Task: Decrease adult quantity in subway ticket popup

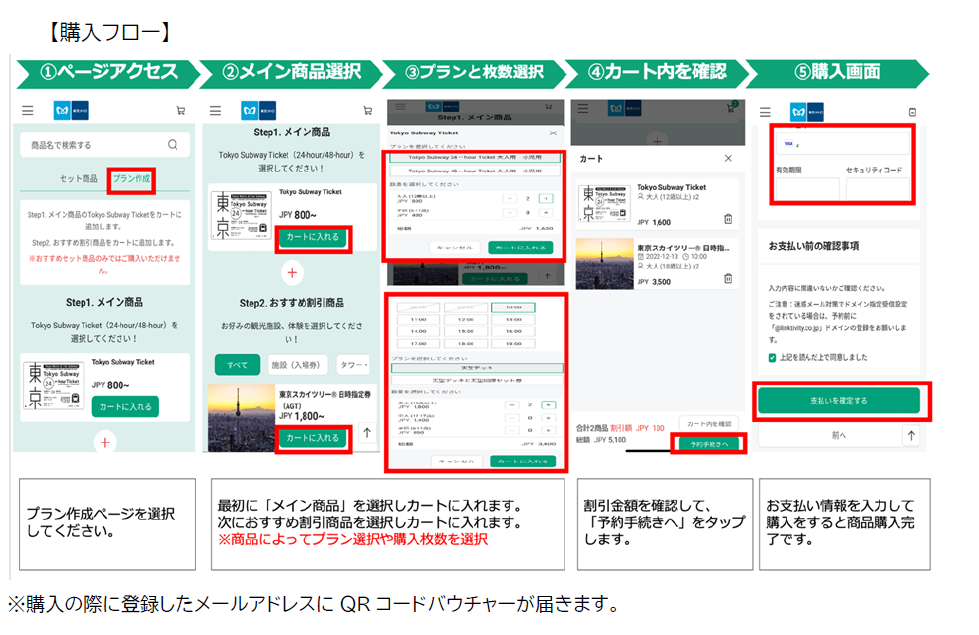Action: (x=510, y=199)
